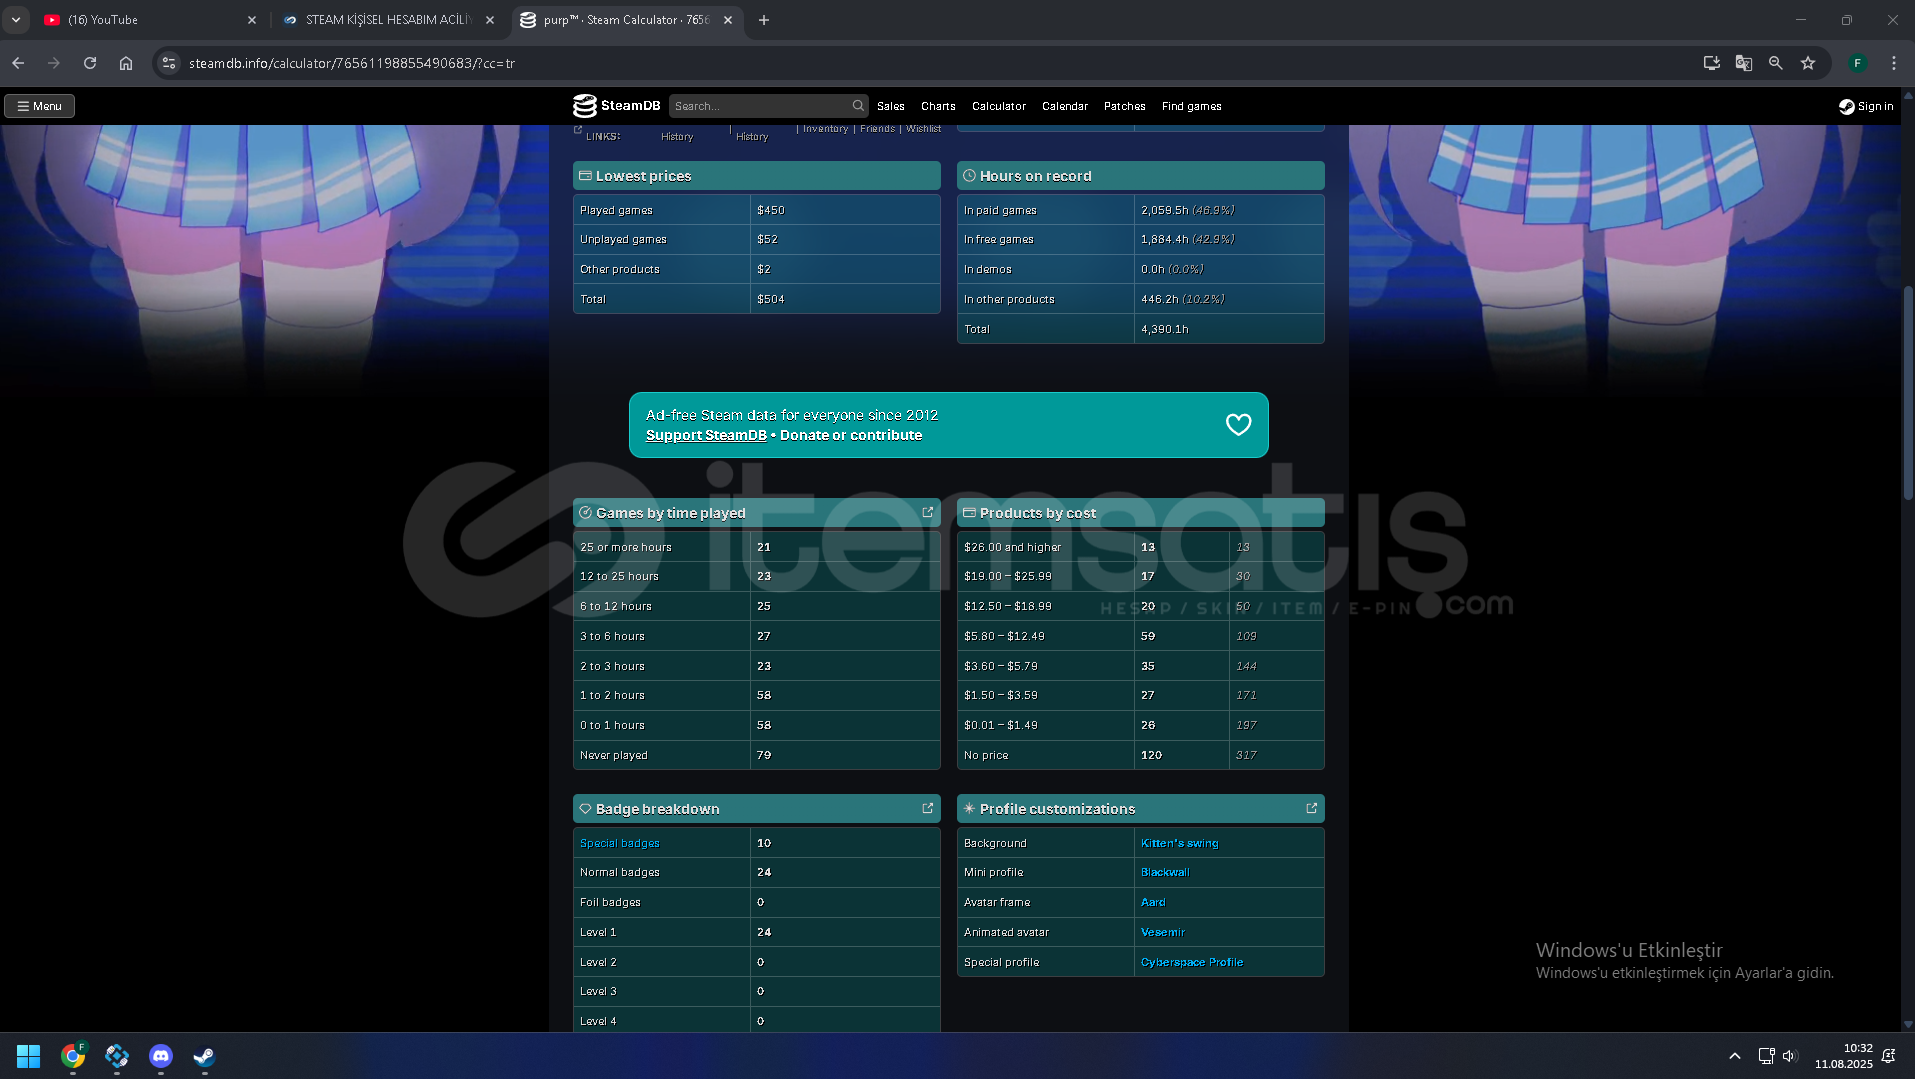
Task: Open Kitten's swing background link
Action: click(1180, 843)
